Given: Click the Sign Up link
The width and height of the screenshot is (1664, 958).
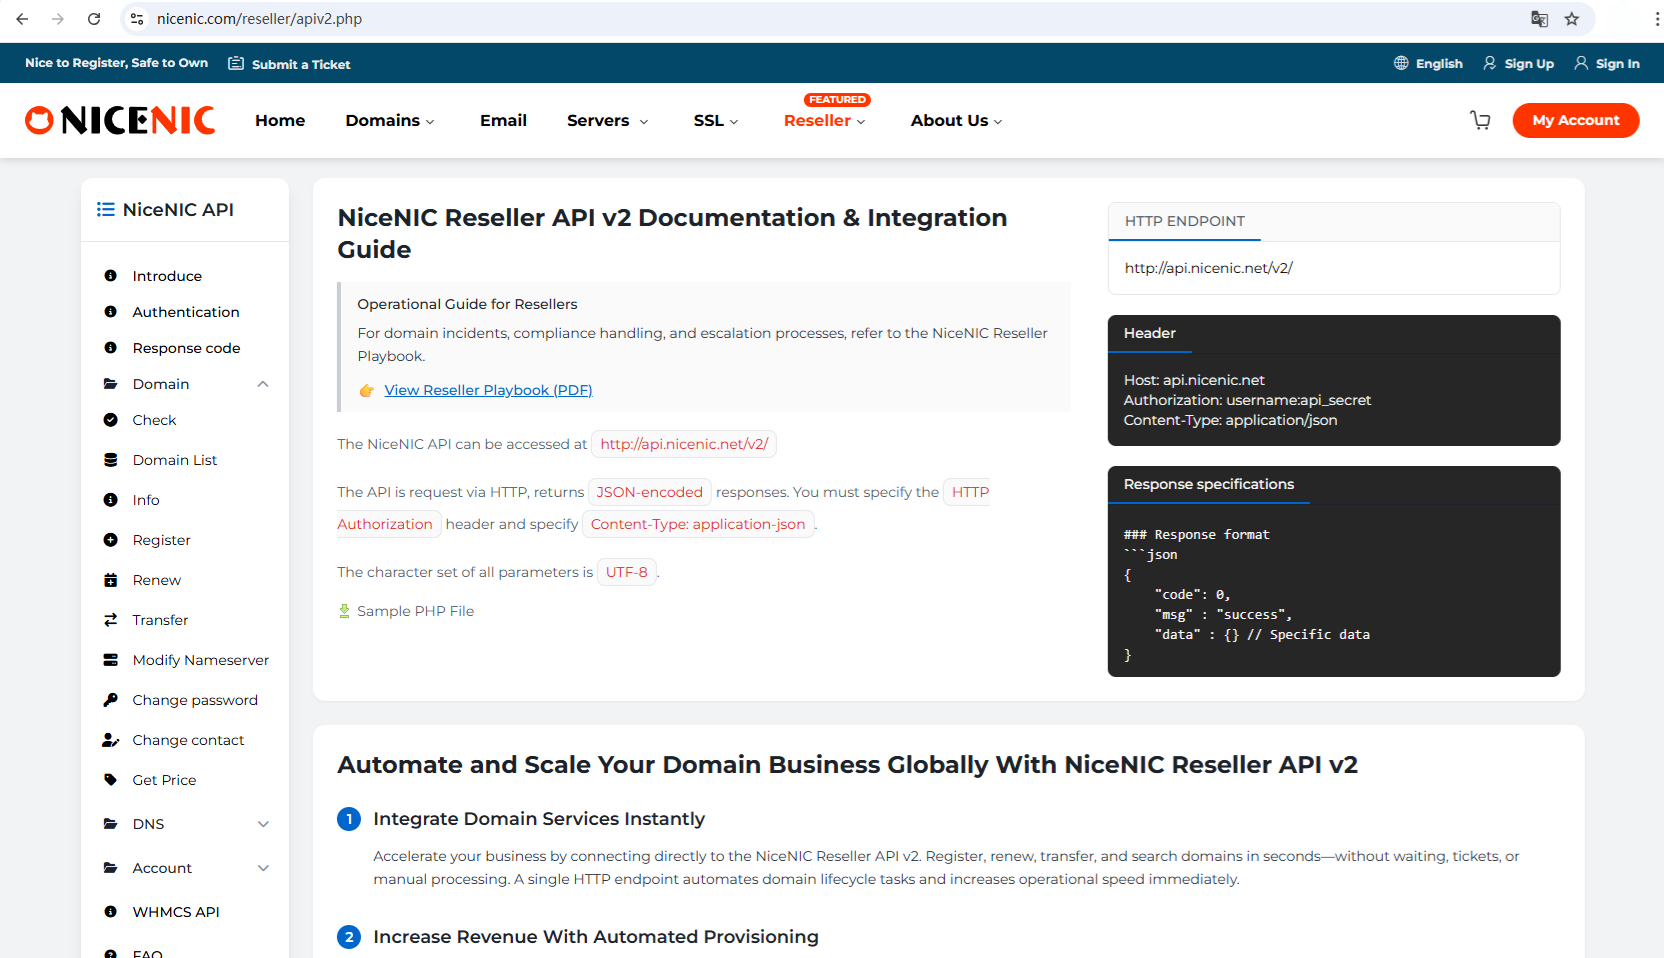Looking at the screenshot, I should coord(1529,63).
